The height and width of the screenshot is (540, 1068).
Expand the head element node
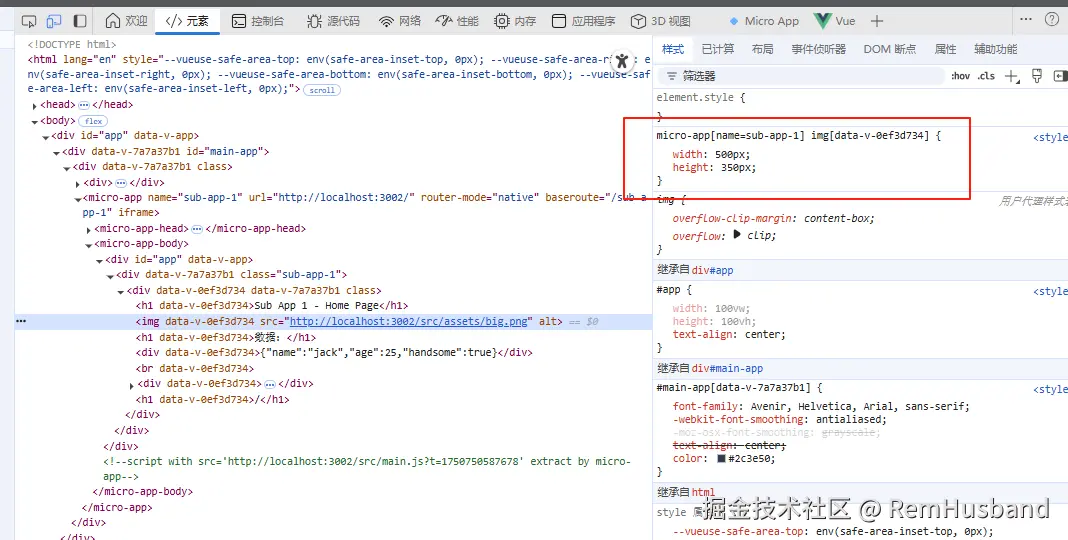coord(35,106)
